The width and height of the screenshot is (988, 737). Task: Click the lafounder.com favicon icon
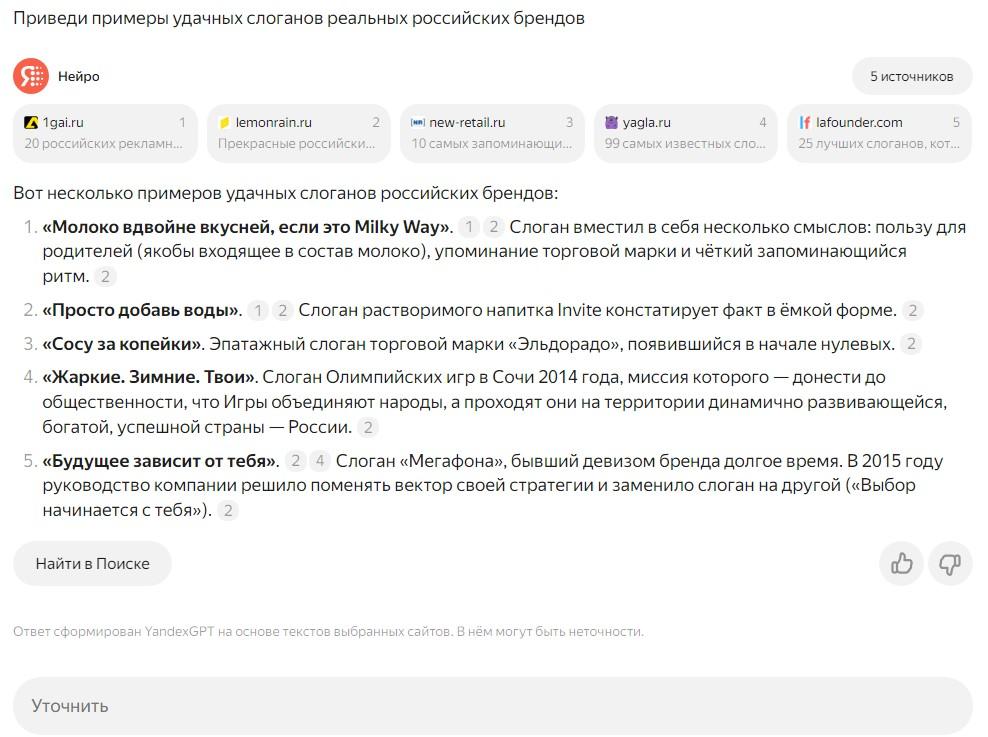point(805,123)
